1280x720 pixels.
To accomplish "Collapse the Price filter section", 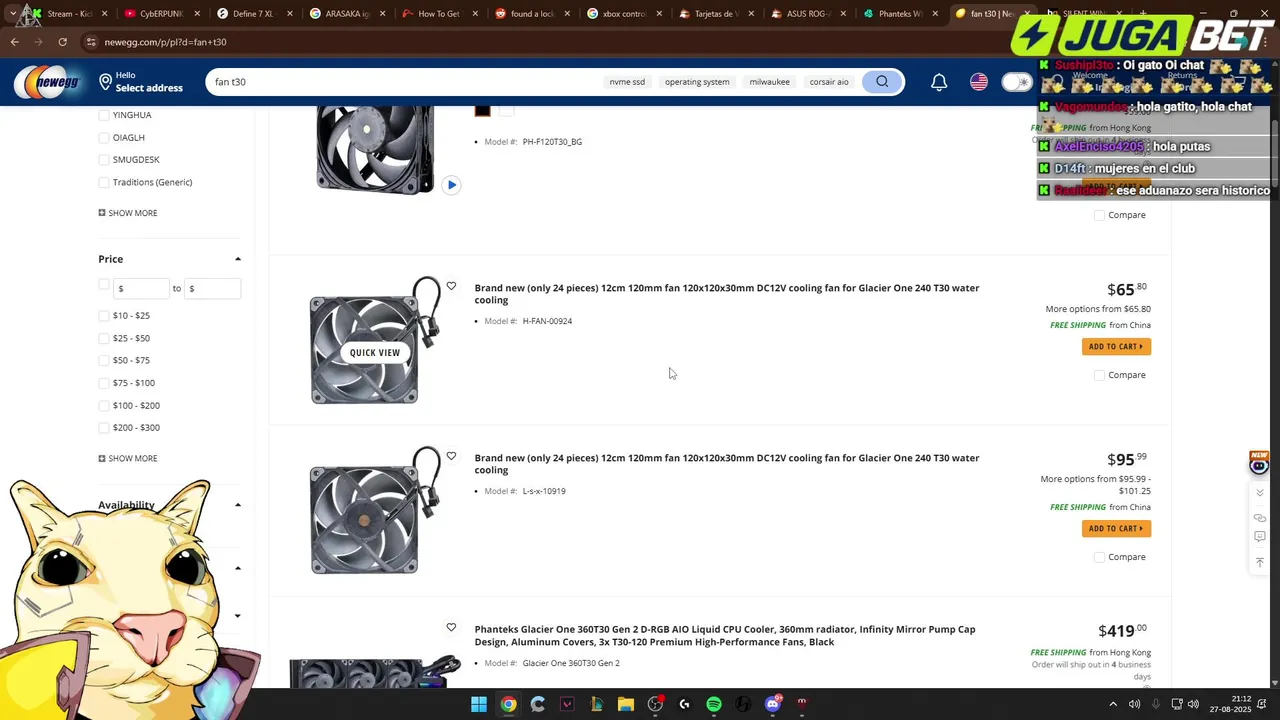I will [x=238, y=259].
